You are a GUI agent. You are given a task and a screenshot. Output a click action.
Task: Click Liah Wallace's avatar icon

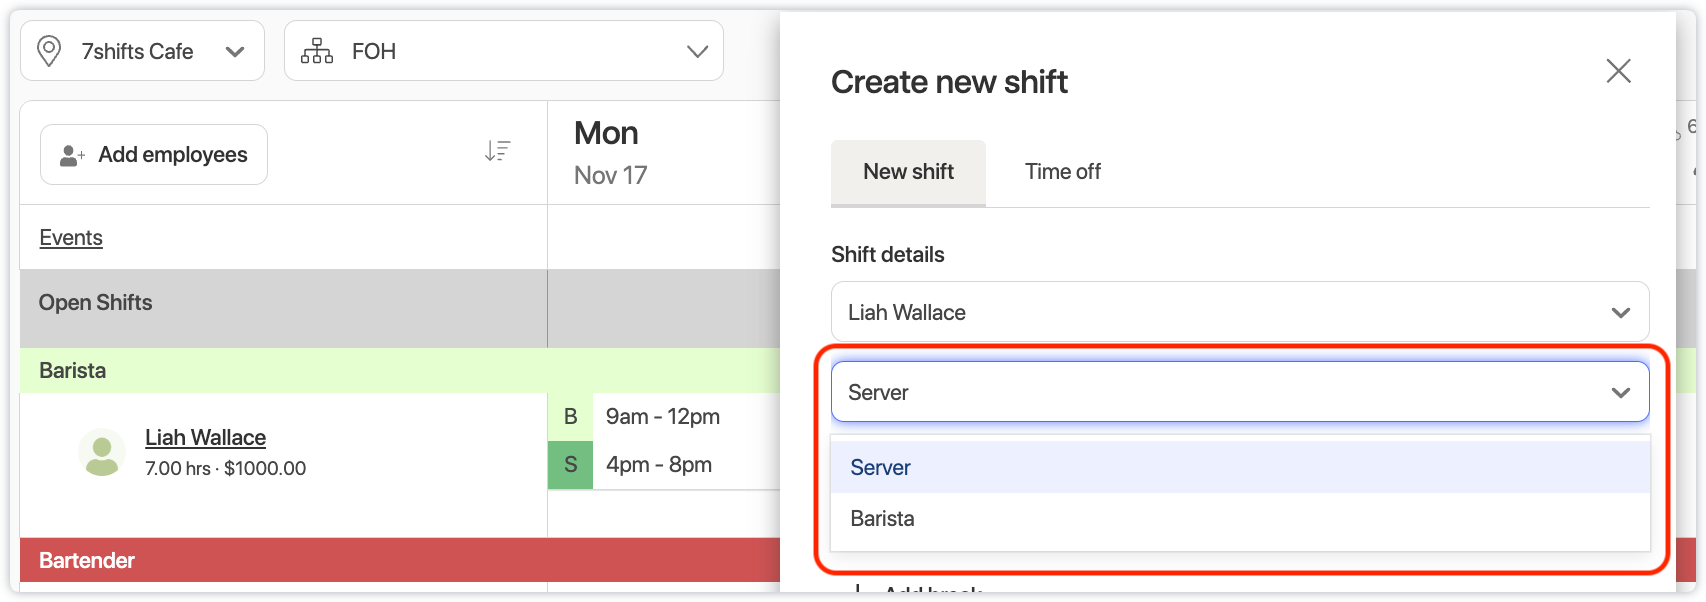coord(101,453)
